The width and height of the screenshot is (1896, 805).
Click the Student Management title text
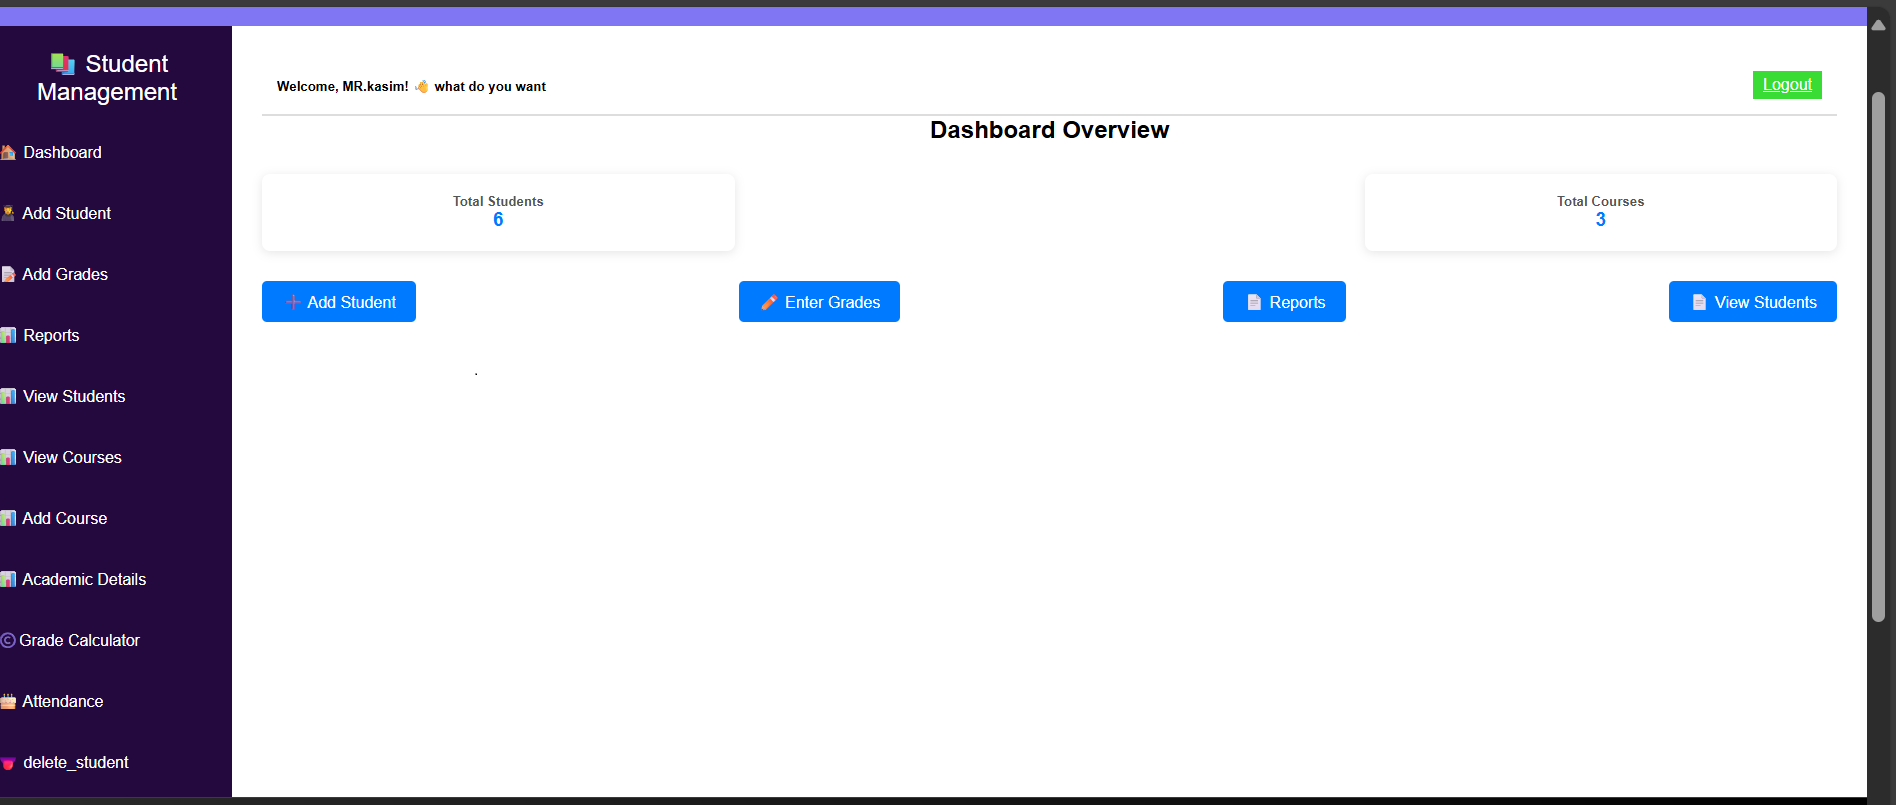point(108,78)
